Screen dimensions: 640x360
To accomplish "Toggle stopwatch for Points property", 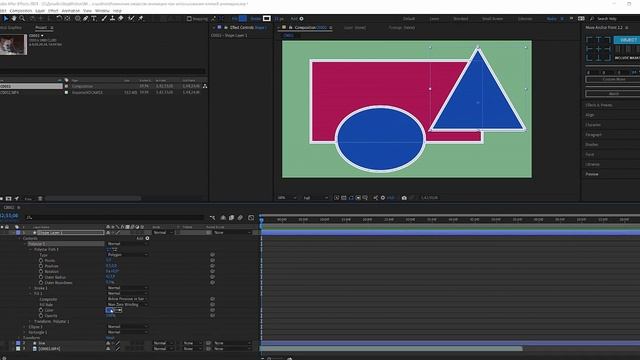I will [41, 260].
